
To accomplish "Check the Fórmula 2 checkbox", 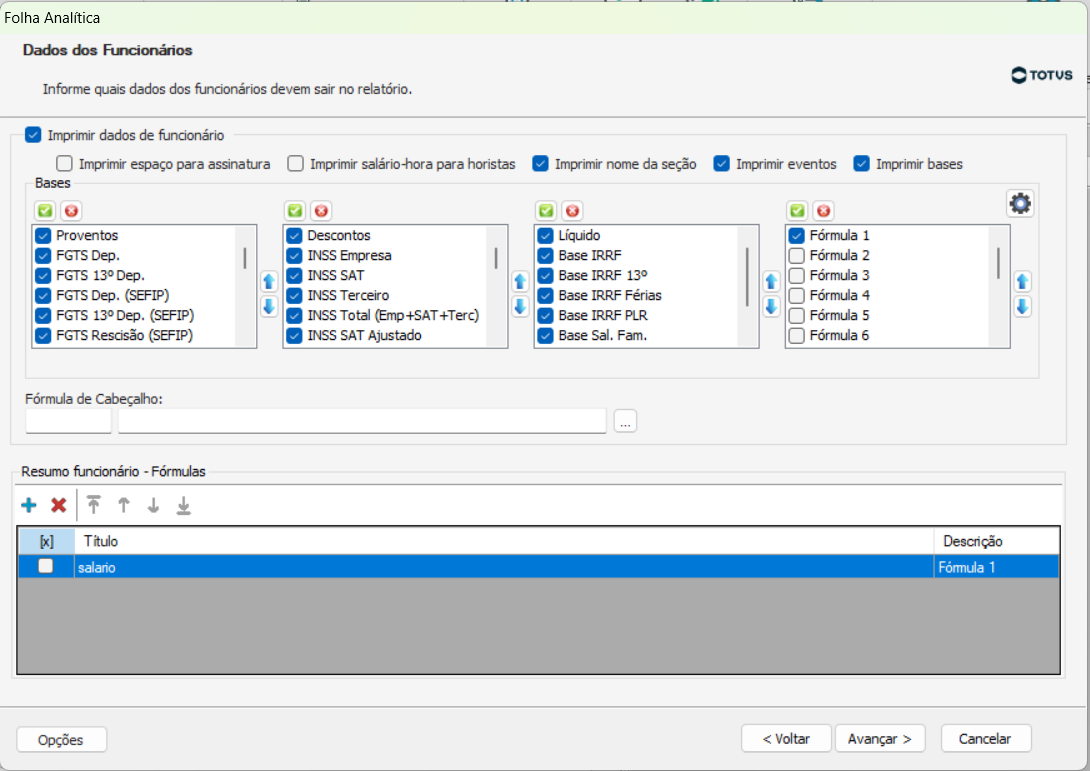I will (797, 256).
